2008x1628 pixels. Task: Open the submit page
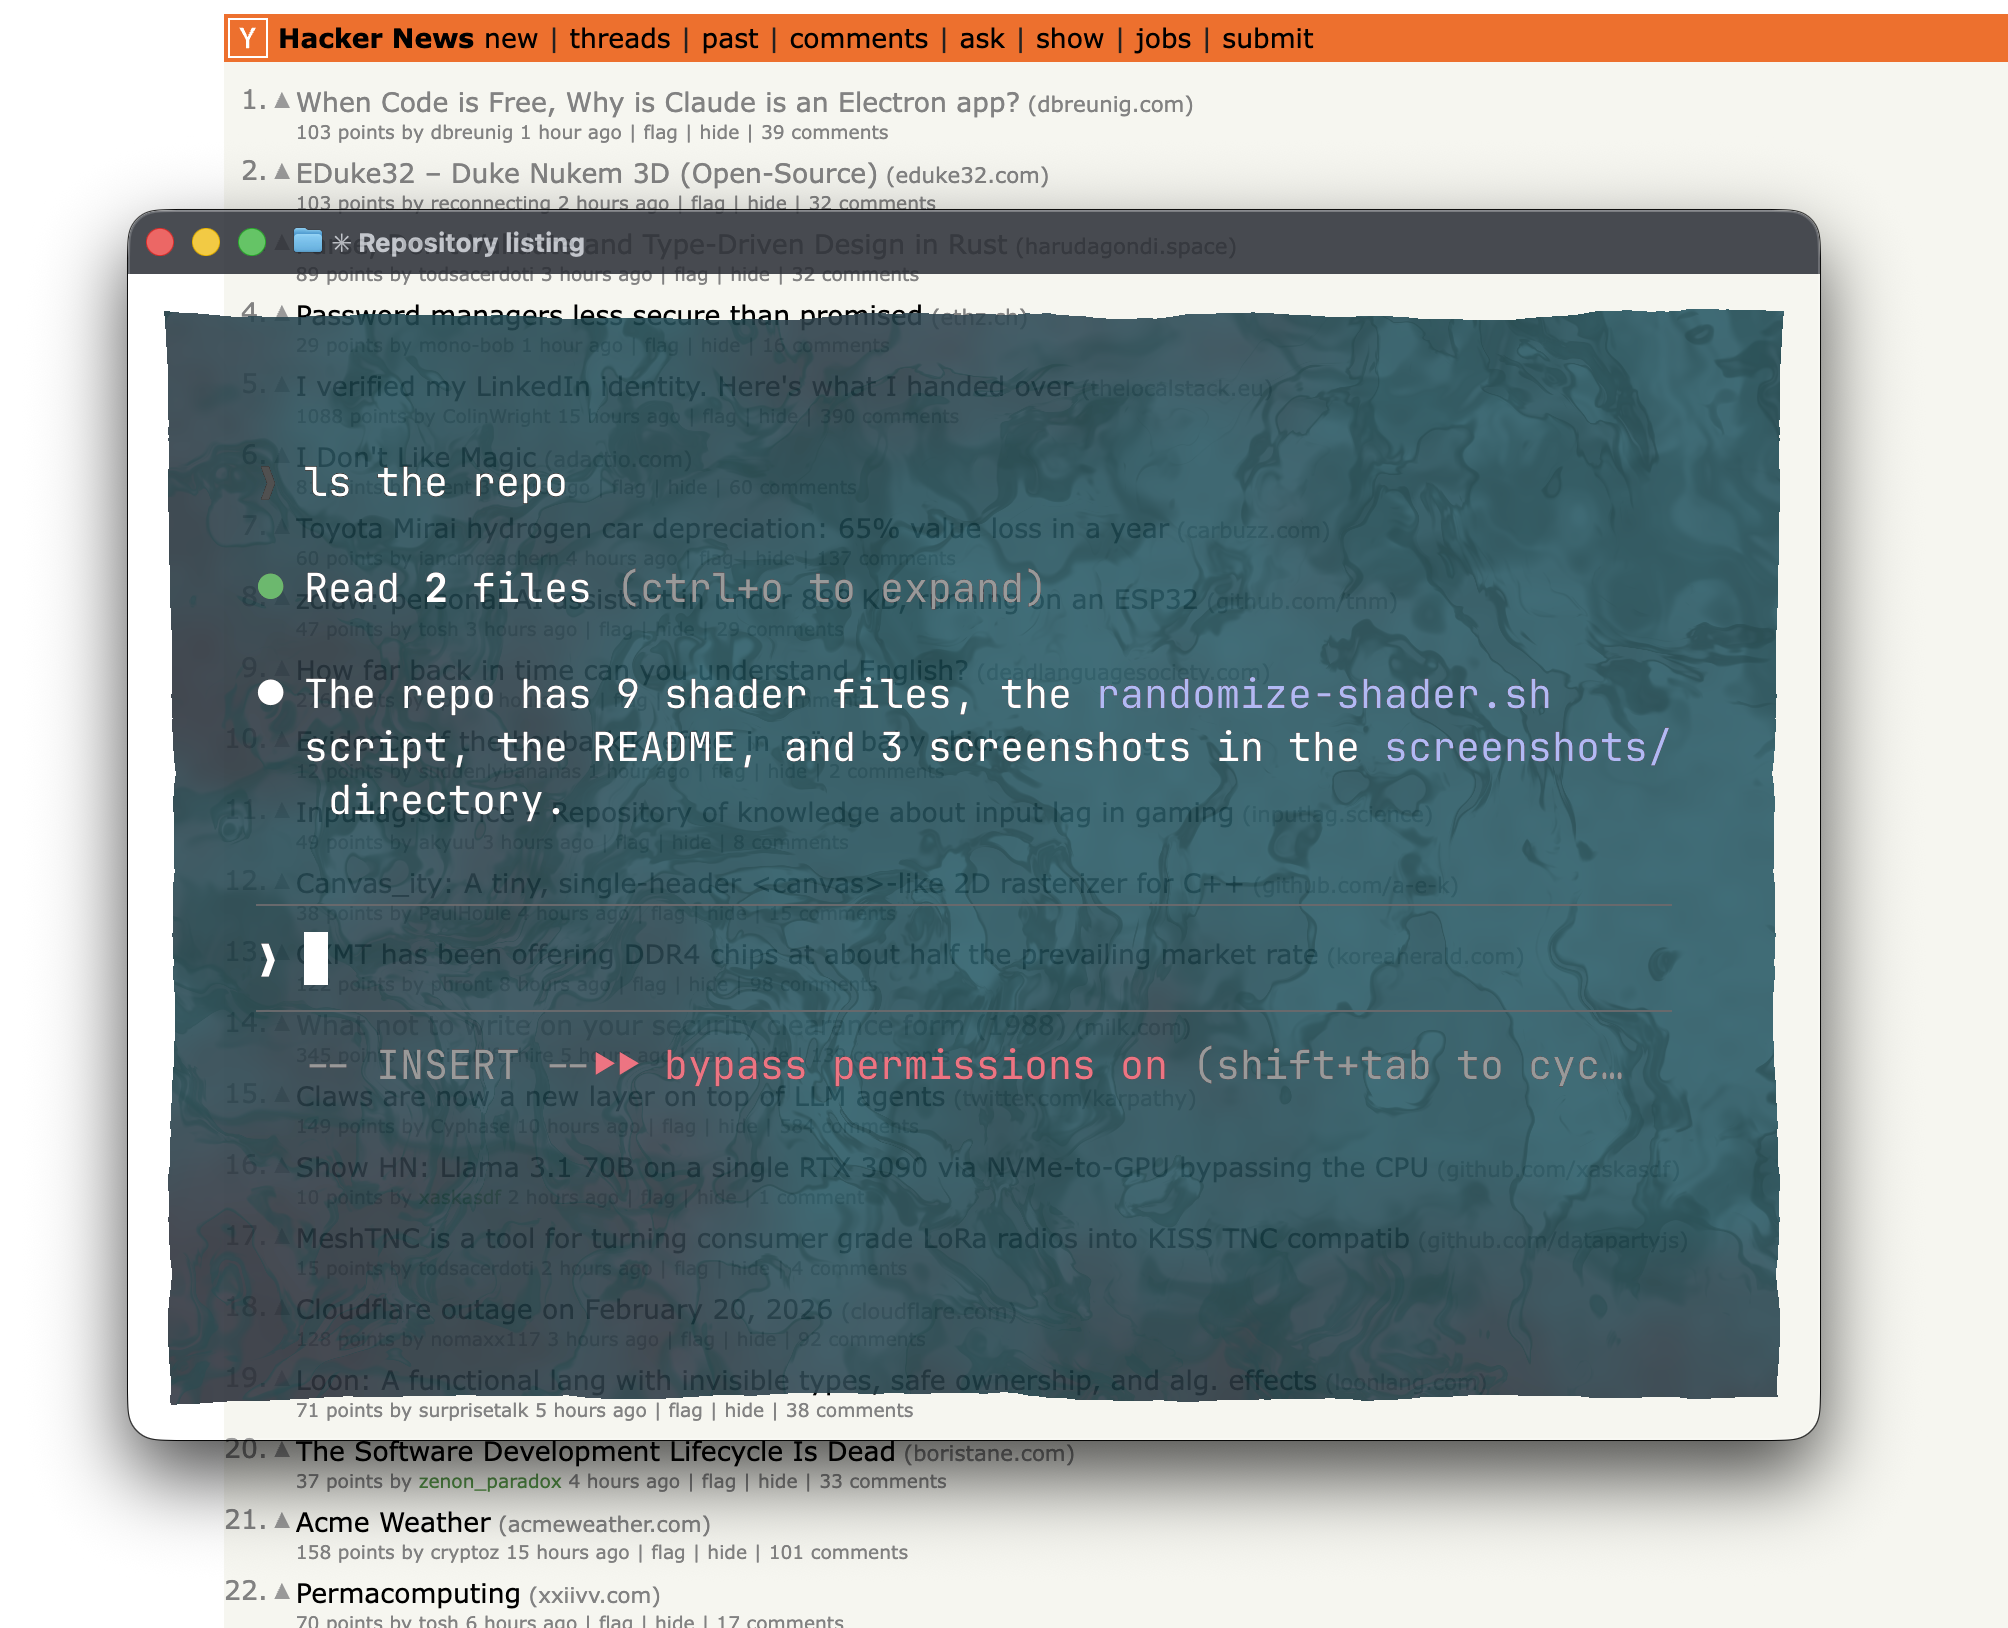tap(1266, 39)
